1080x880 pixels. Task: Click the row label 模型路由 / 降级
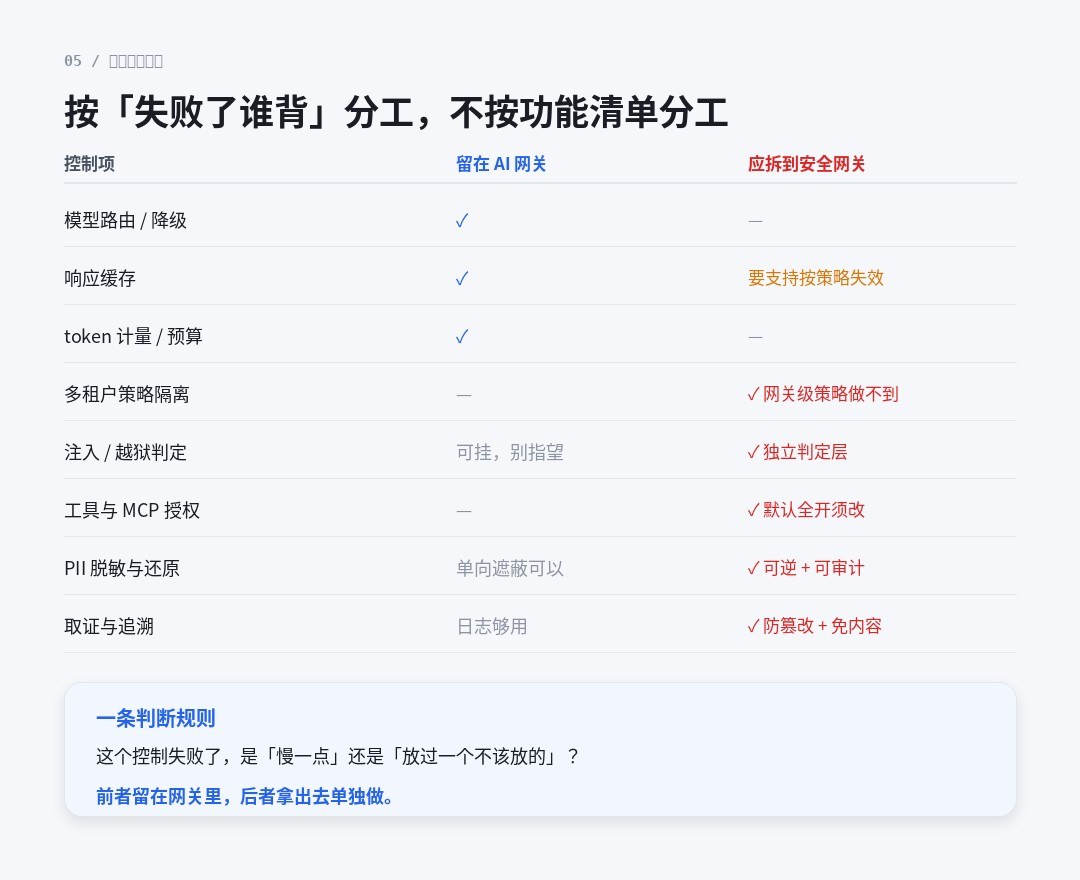coord(125,220)
